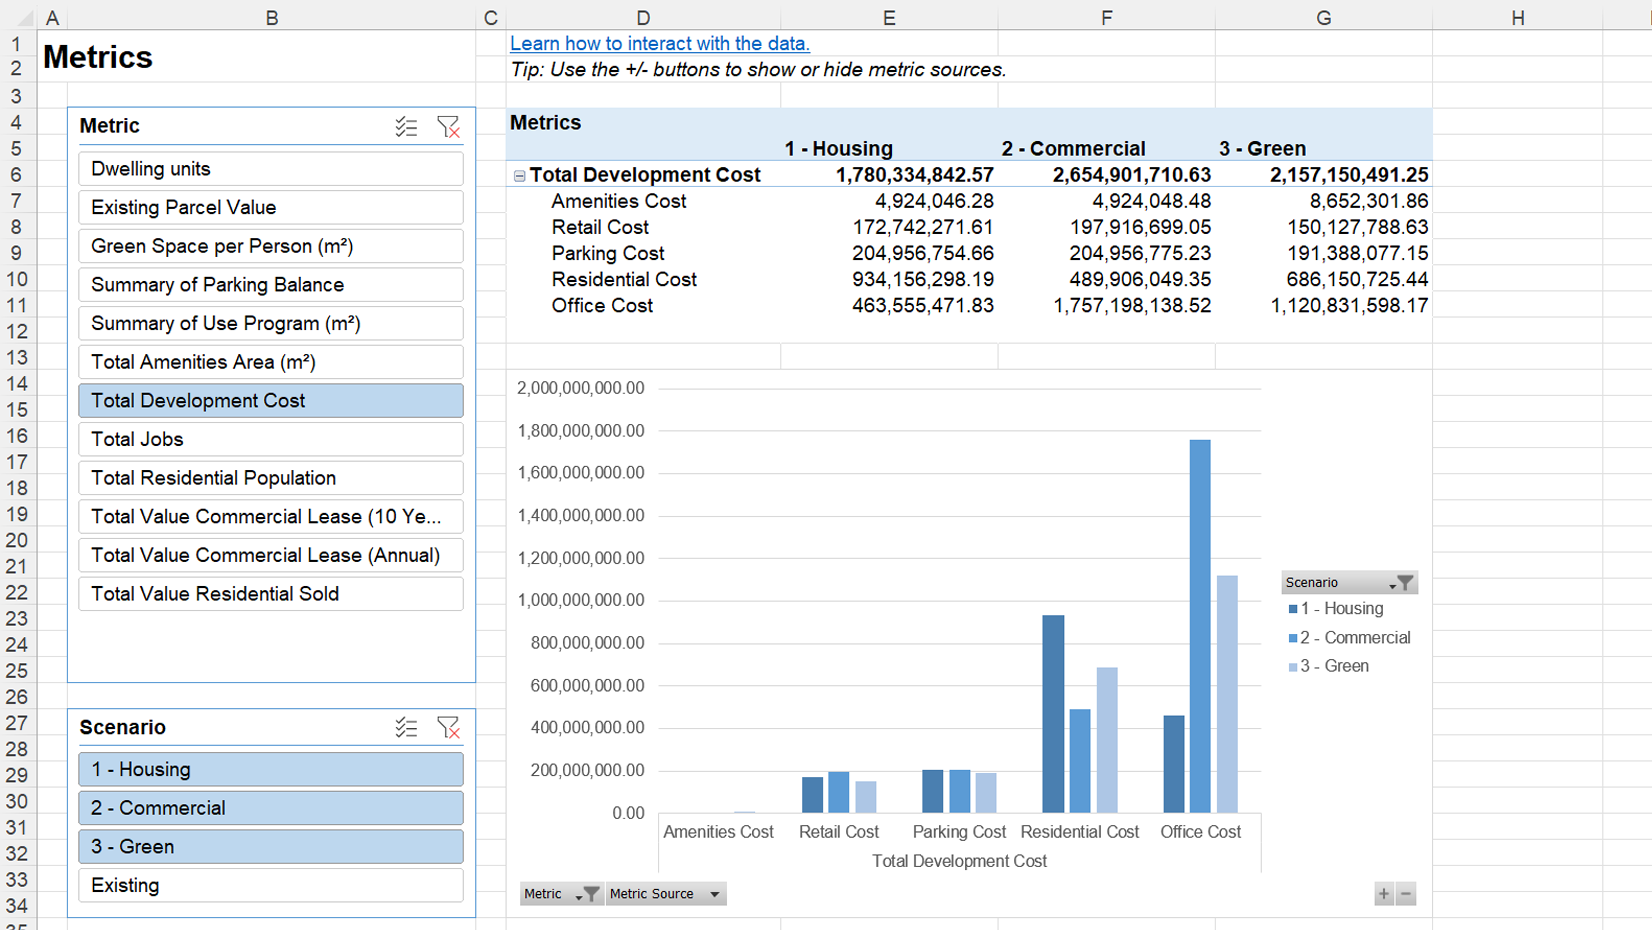The width and height of the screenshot is (1652, 930).
Task: Click the Office Cost axis label
Action: tap(1200, 832)
